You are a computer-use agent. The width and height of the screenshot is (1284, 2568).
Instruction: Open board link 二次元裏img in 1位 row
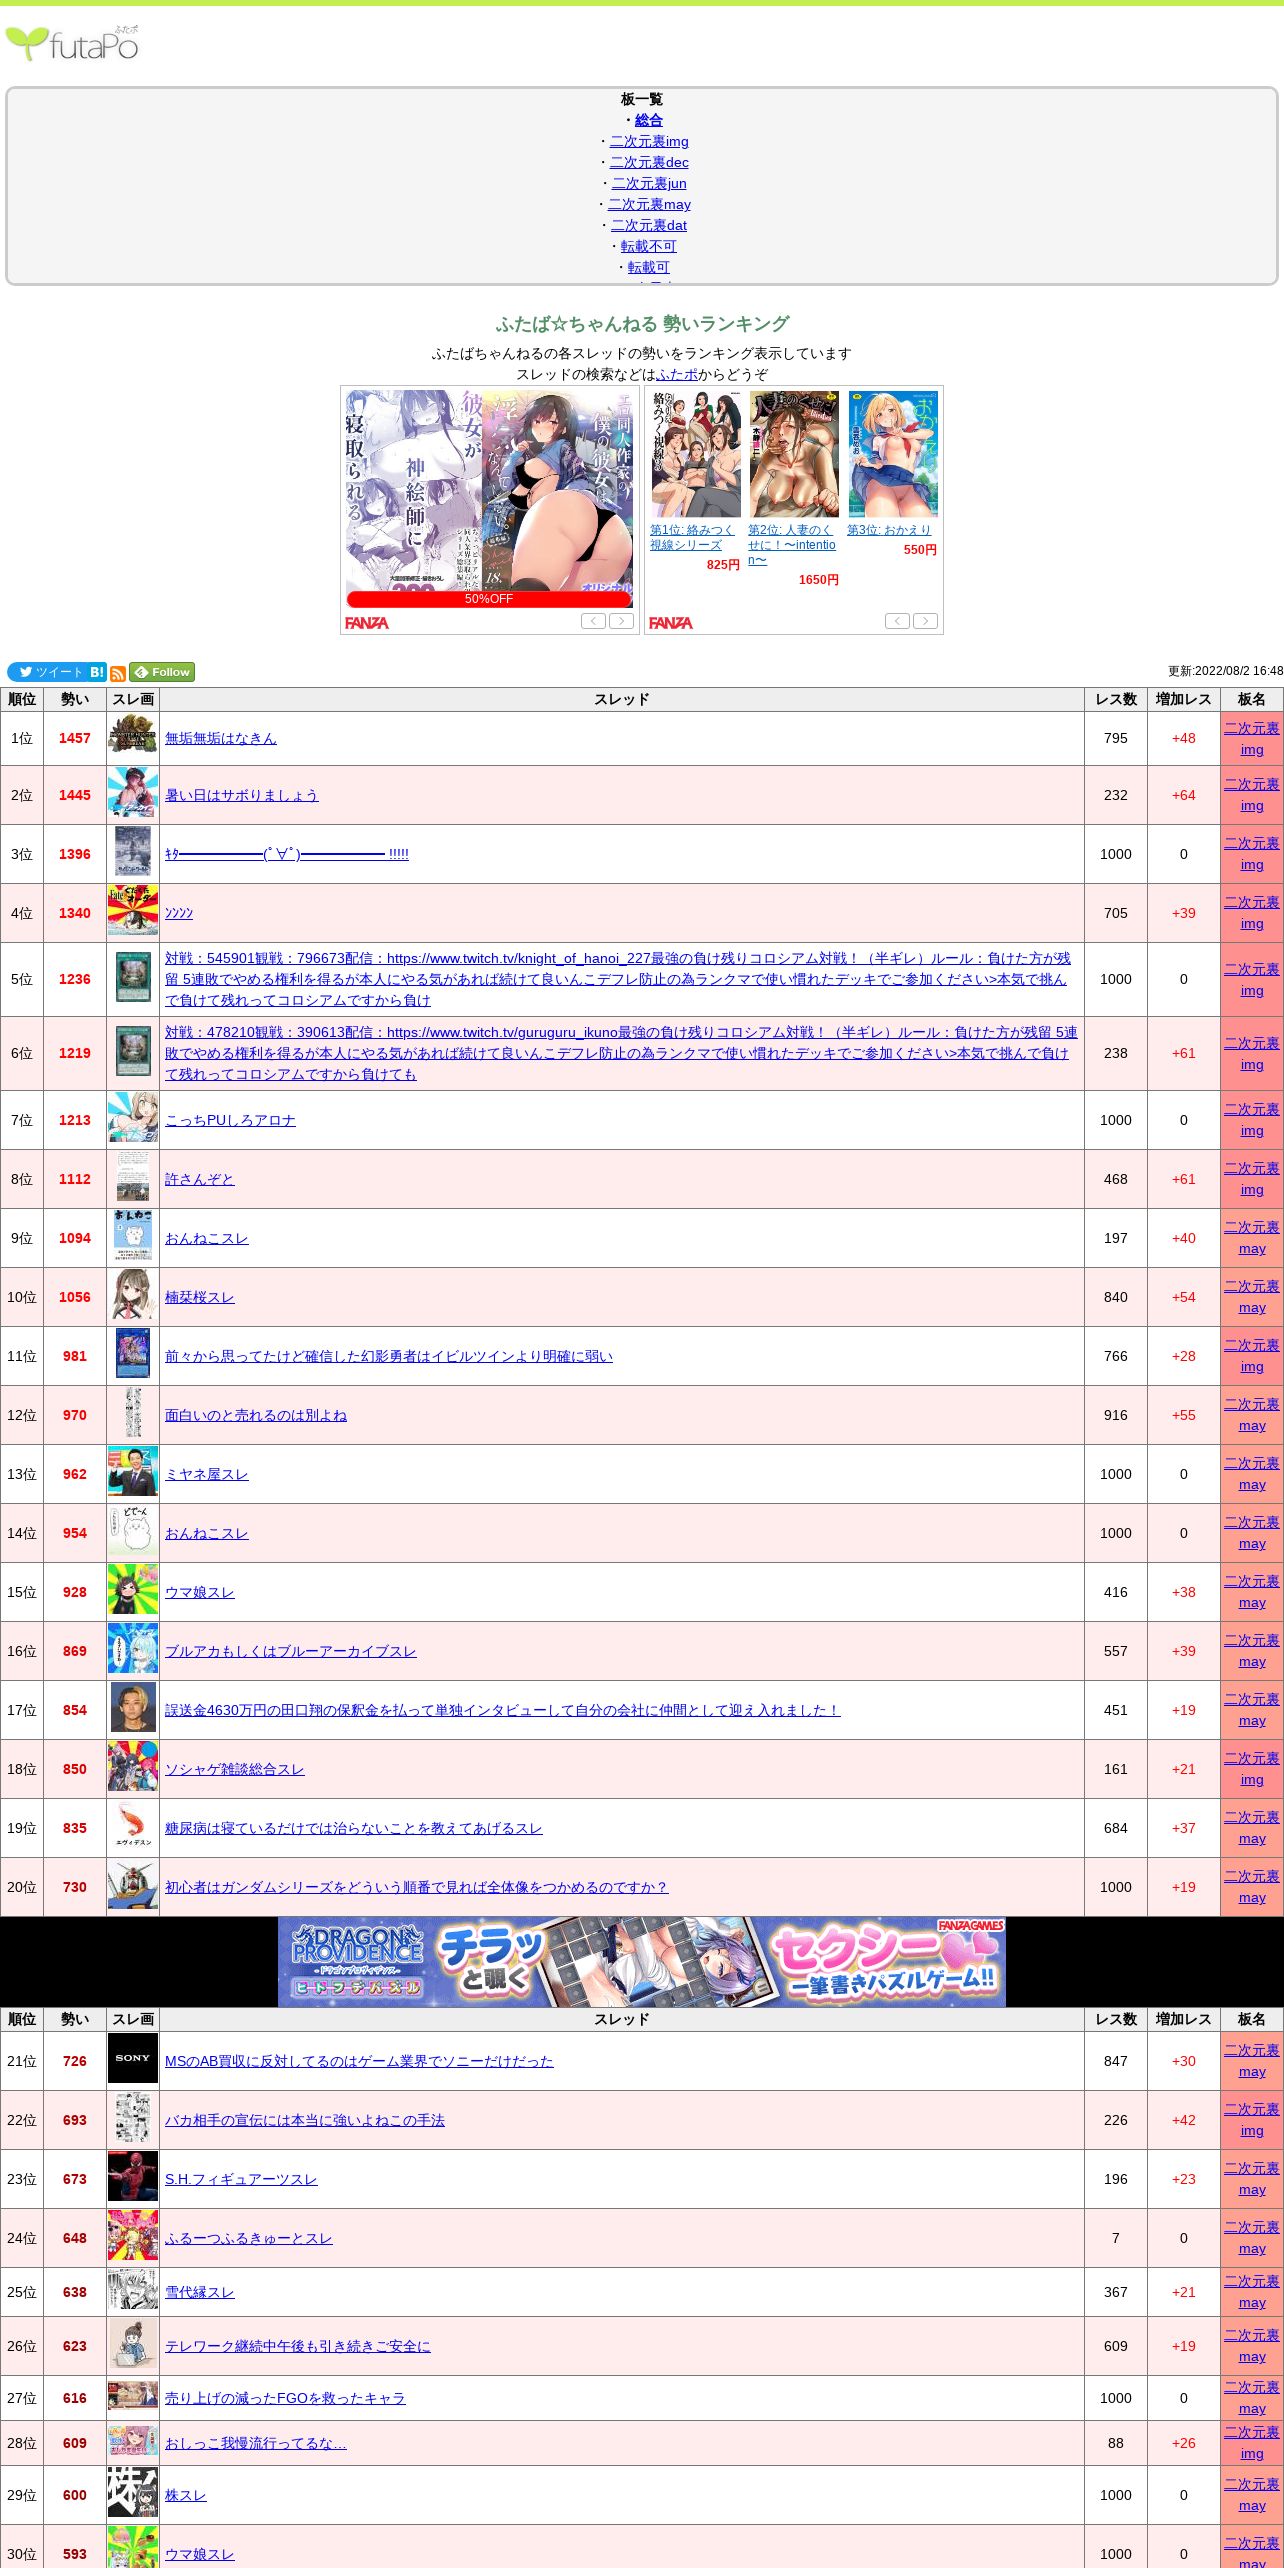(1252, 739)
